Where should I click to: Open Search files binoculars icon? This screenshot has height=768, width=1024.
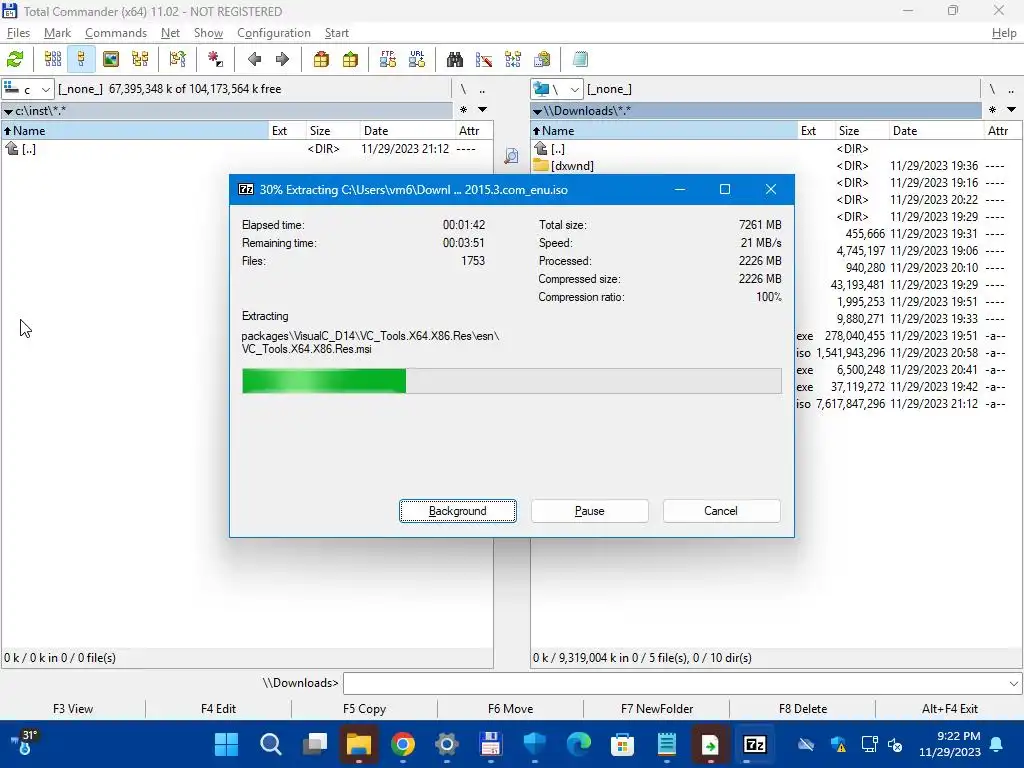[x=455, y=59]
